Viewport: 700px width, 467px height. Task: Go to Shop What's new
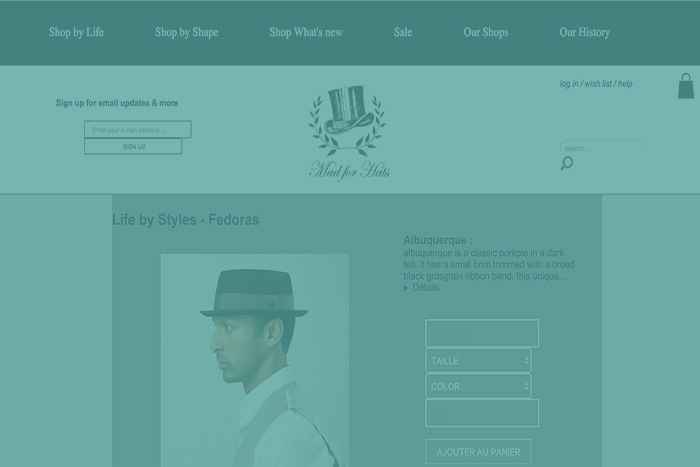coord(305,32)
